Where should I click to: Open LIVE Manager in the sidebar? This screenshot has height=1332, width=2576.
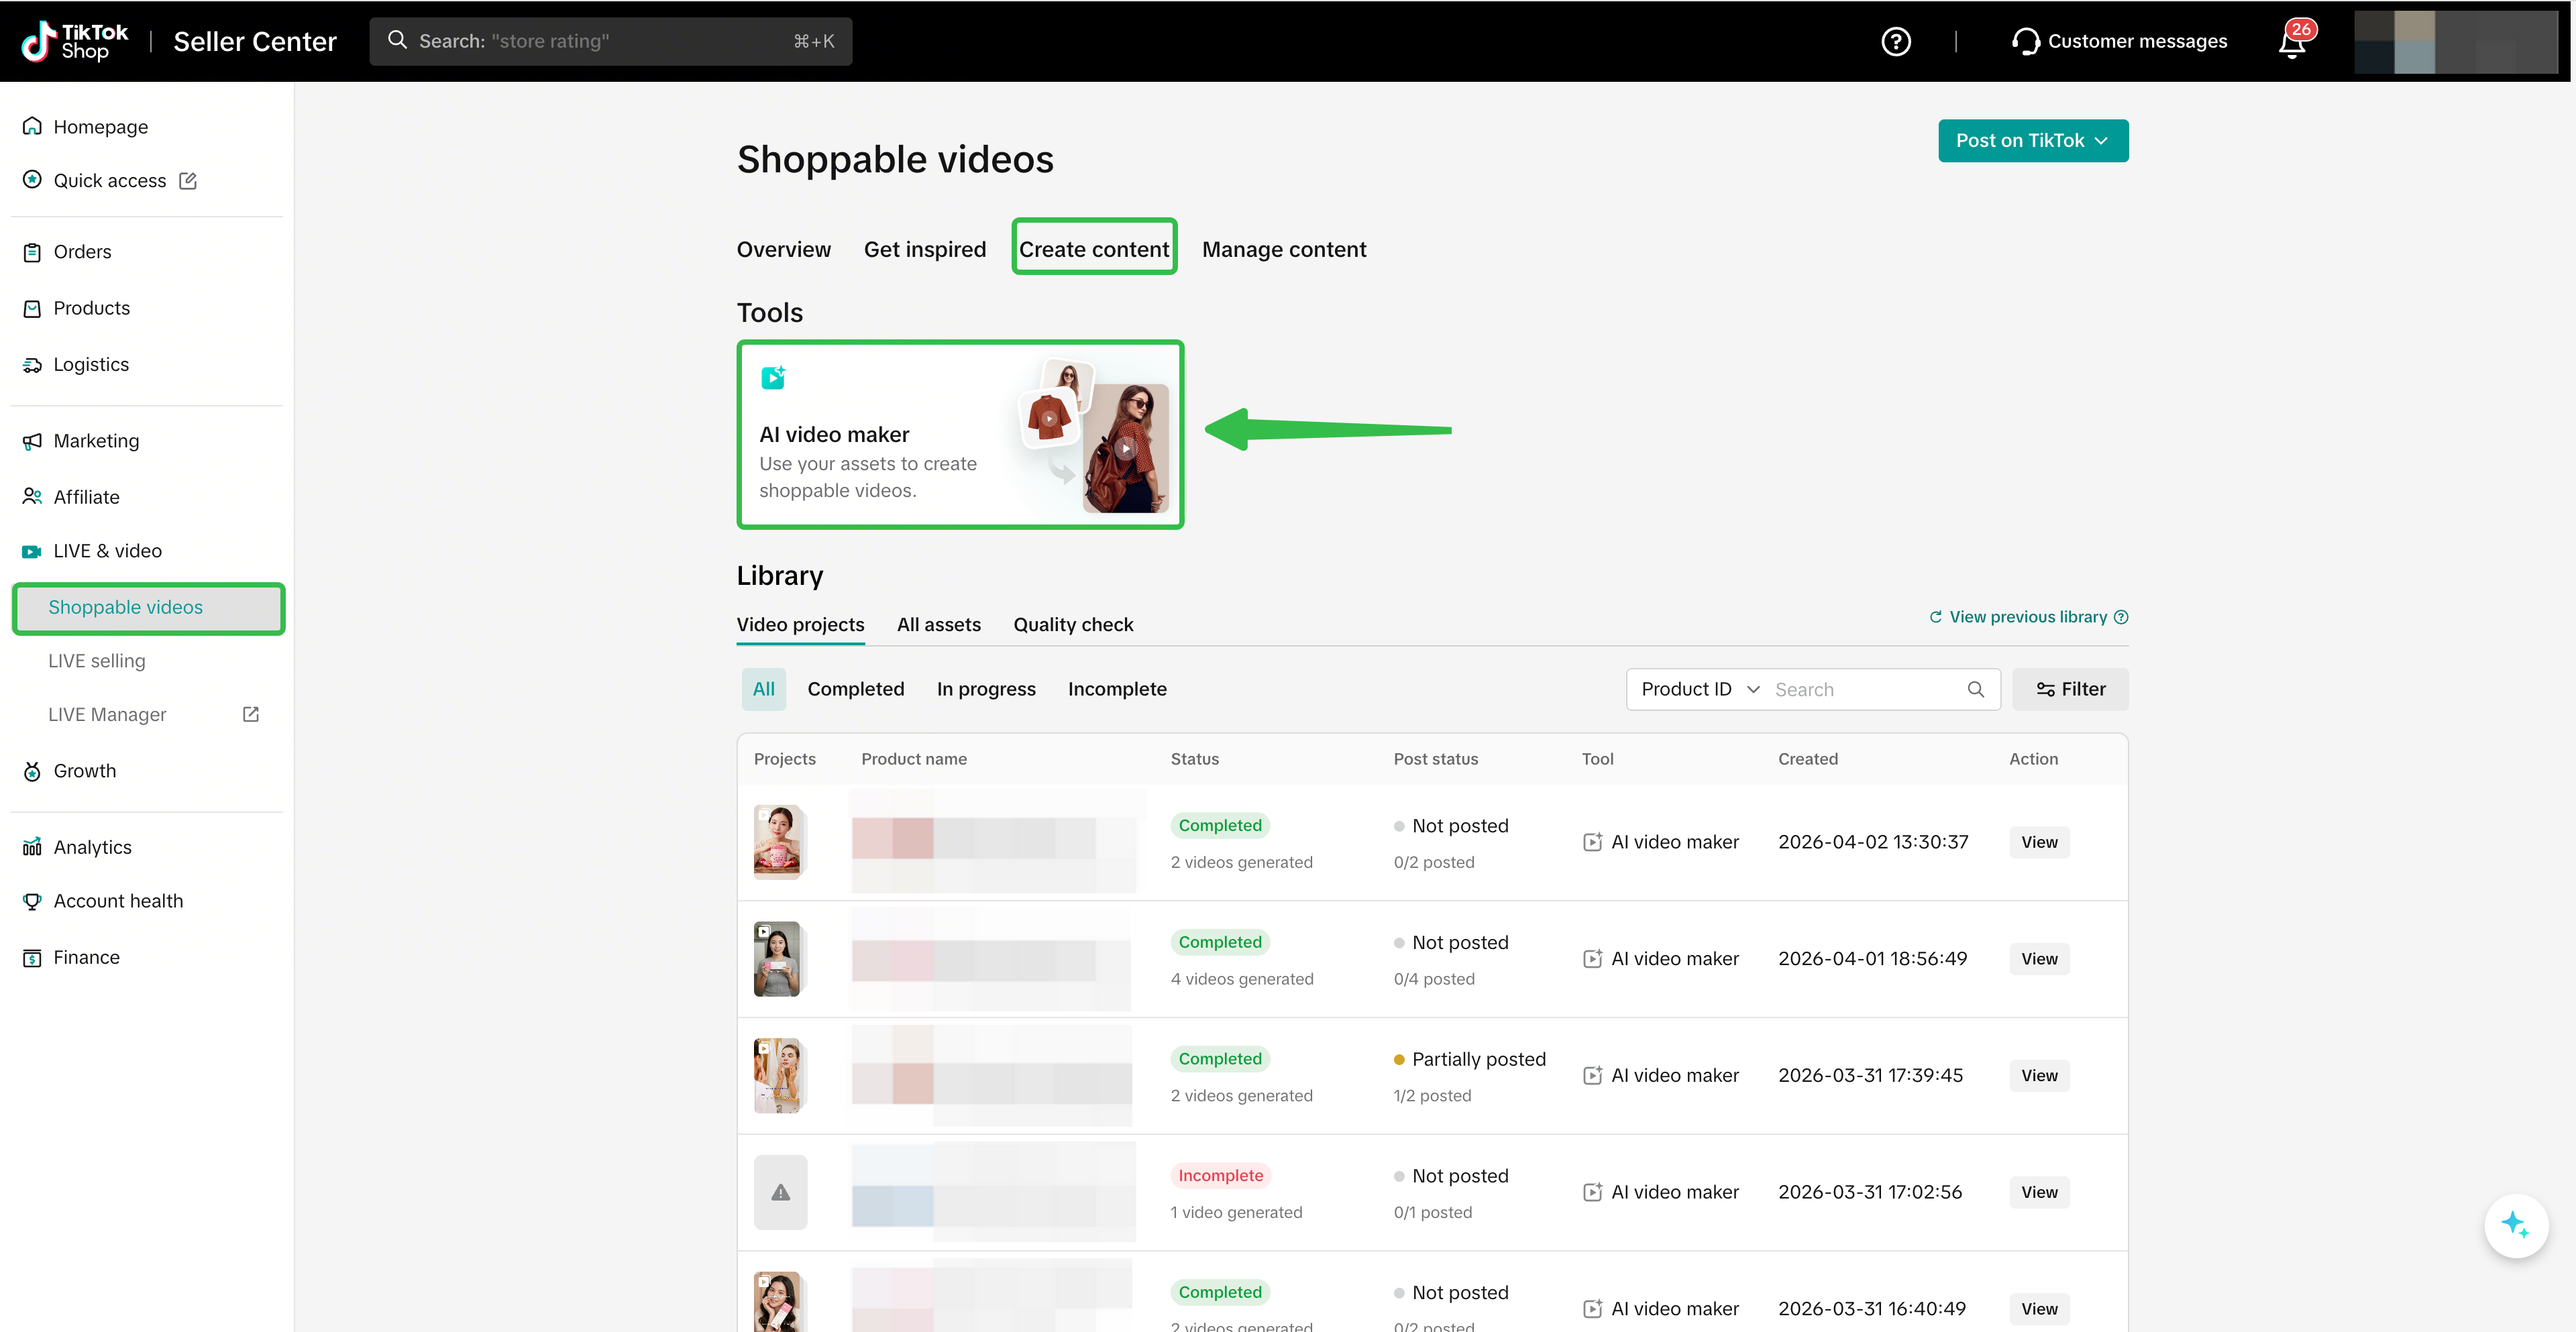pos(107,715)
